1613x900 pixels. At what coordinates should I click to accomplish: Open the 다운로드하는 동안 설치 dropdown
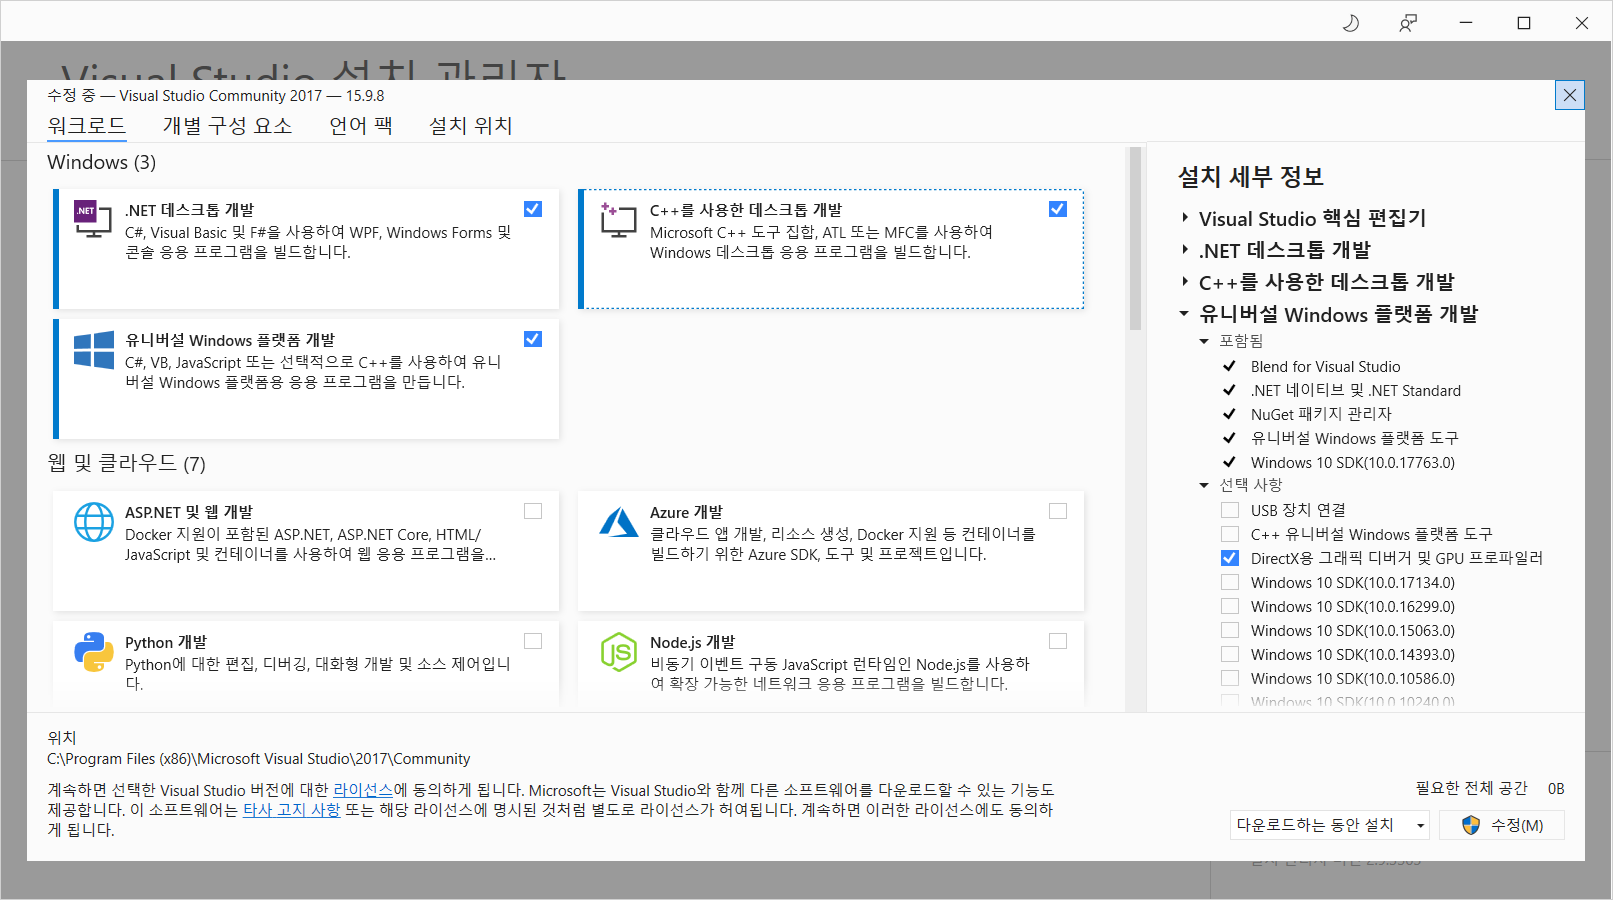pos(1330,825)
